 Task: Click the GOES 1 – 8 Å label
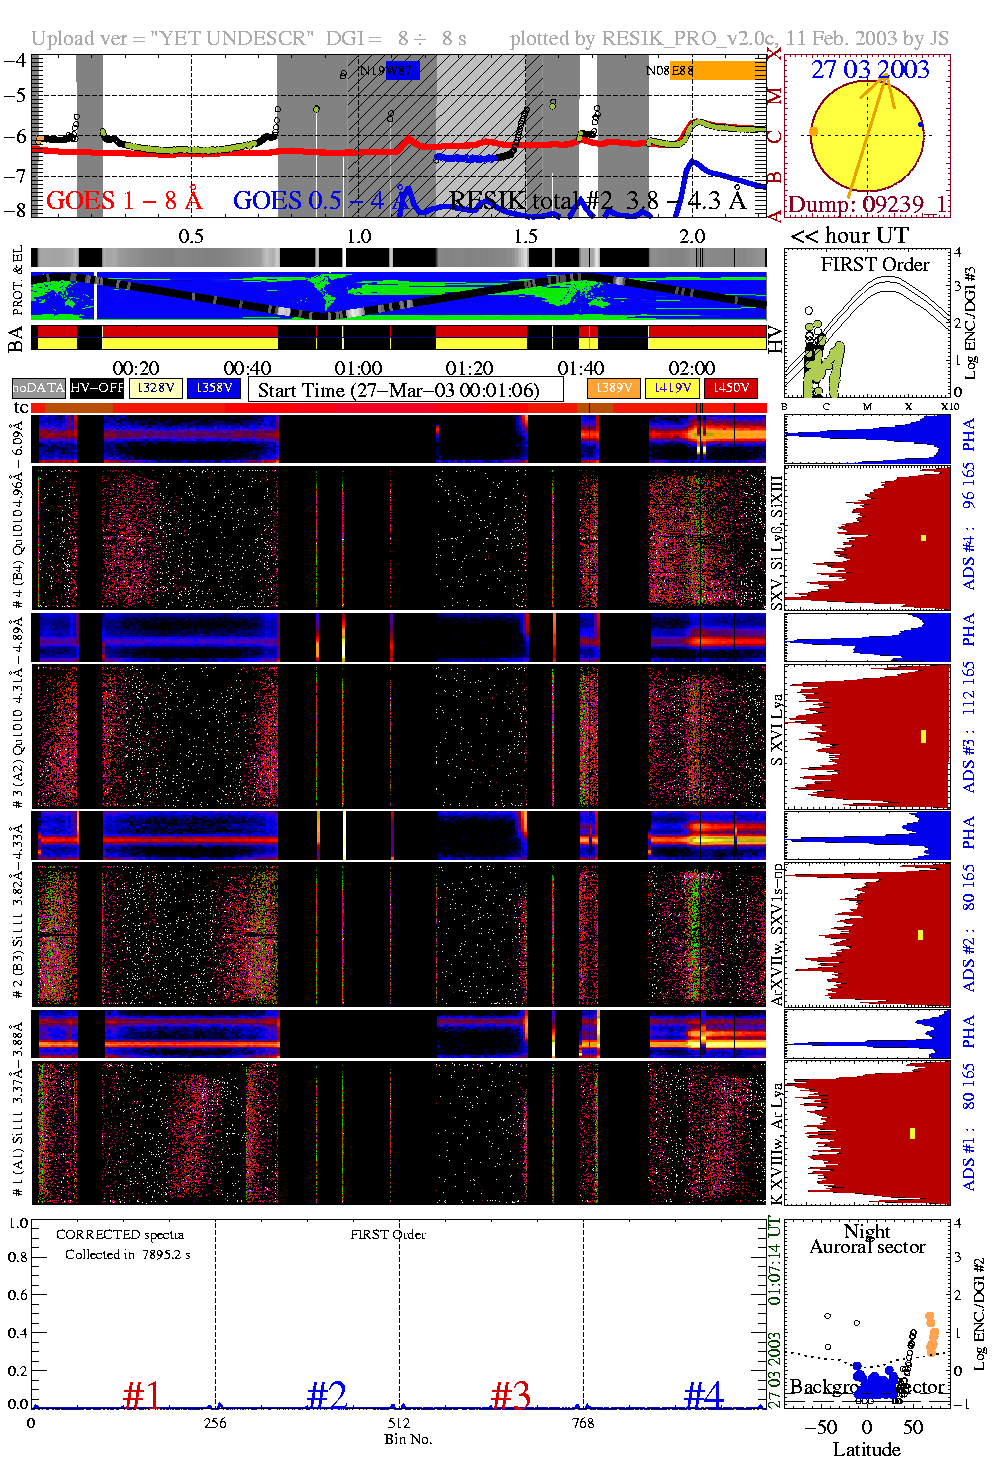(124, 201)
